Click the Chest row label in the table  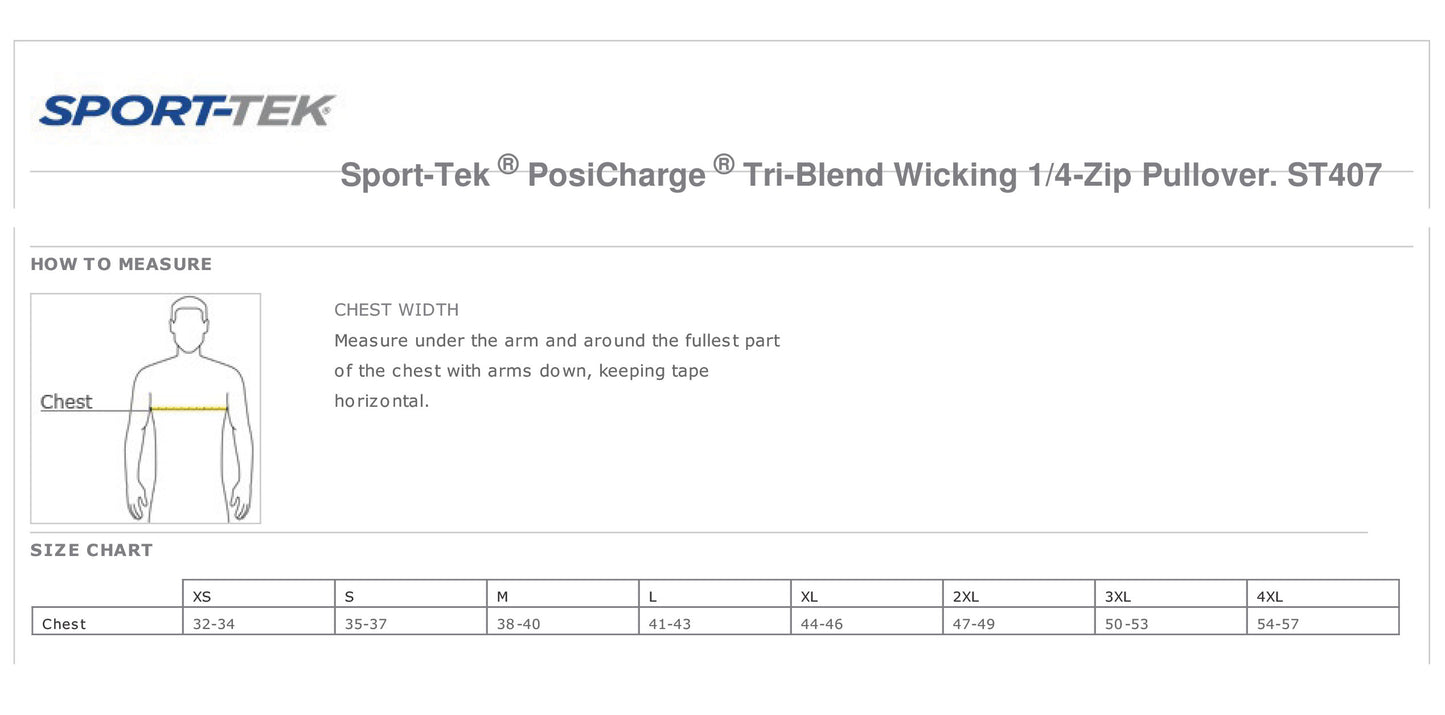click(x=64, y=624)
